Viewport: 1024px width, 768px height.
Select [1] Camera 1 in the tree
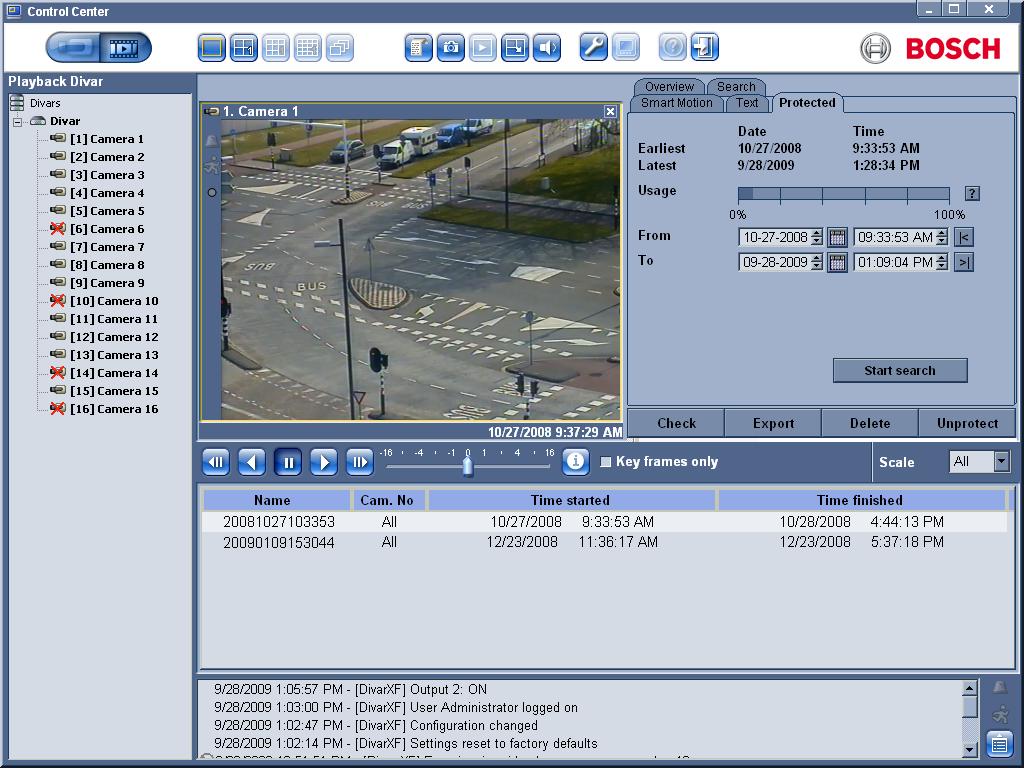click(106, 139)
